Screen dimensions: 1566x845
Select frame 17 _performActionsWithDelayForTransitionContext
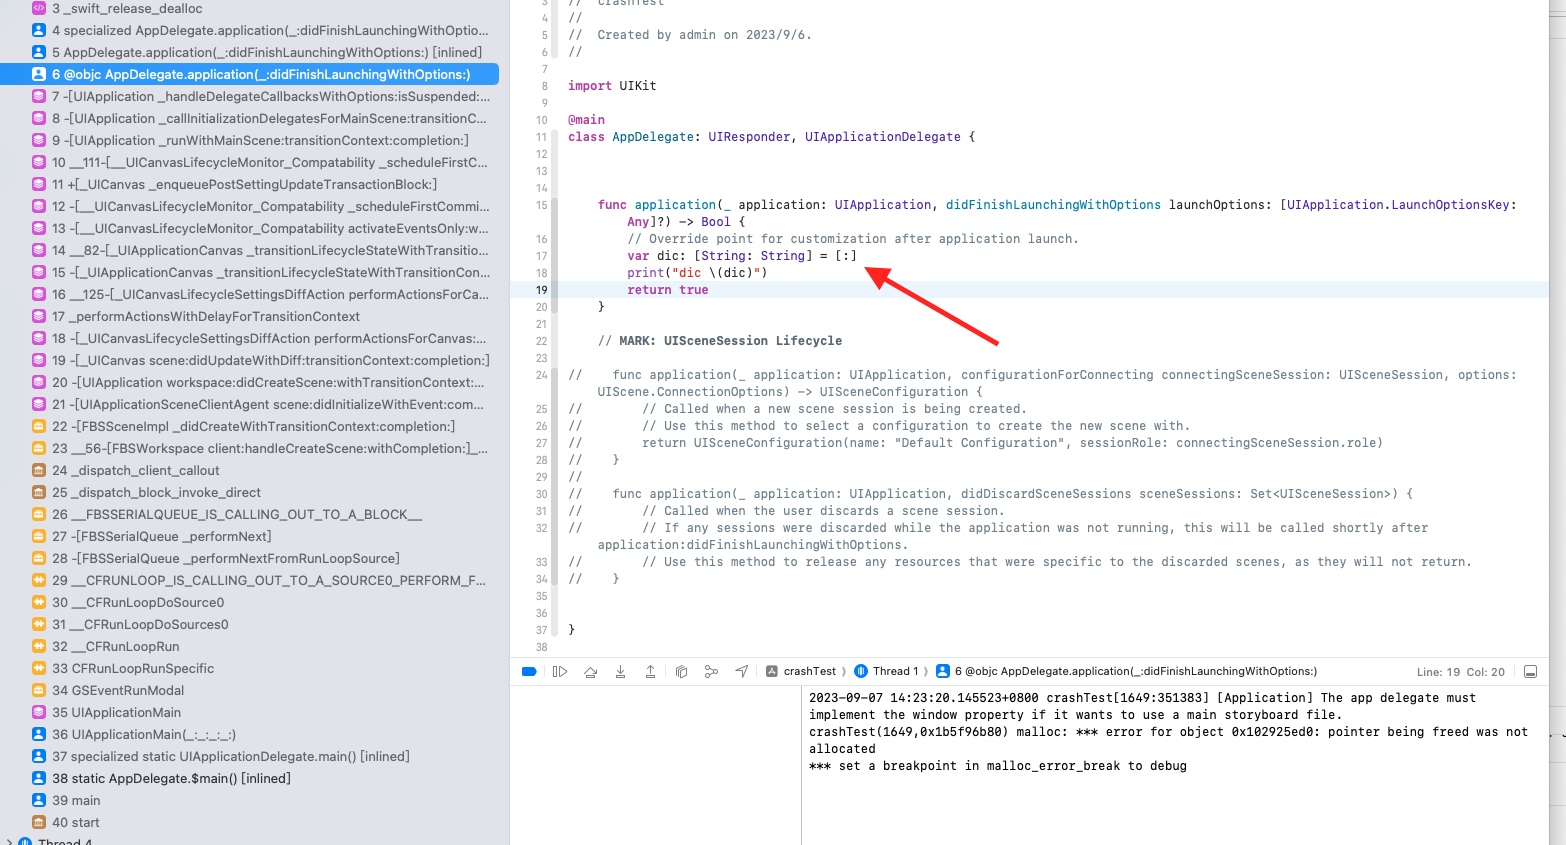[250, 316]
